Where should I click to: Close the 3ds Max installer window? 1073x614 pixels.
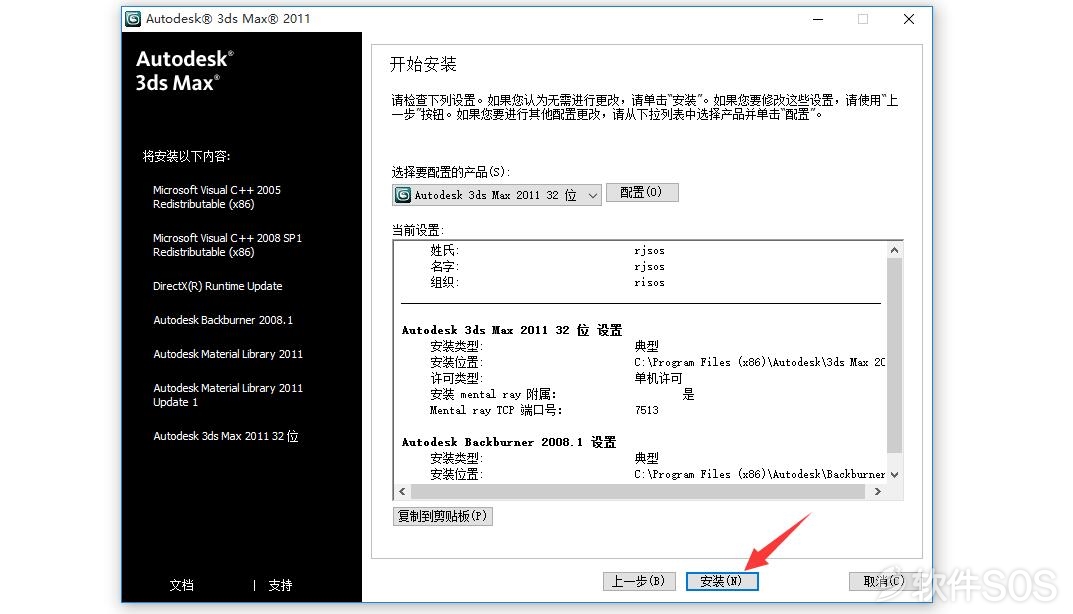[x=909, y=19]
